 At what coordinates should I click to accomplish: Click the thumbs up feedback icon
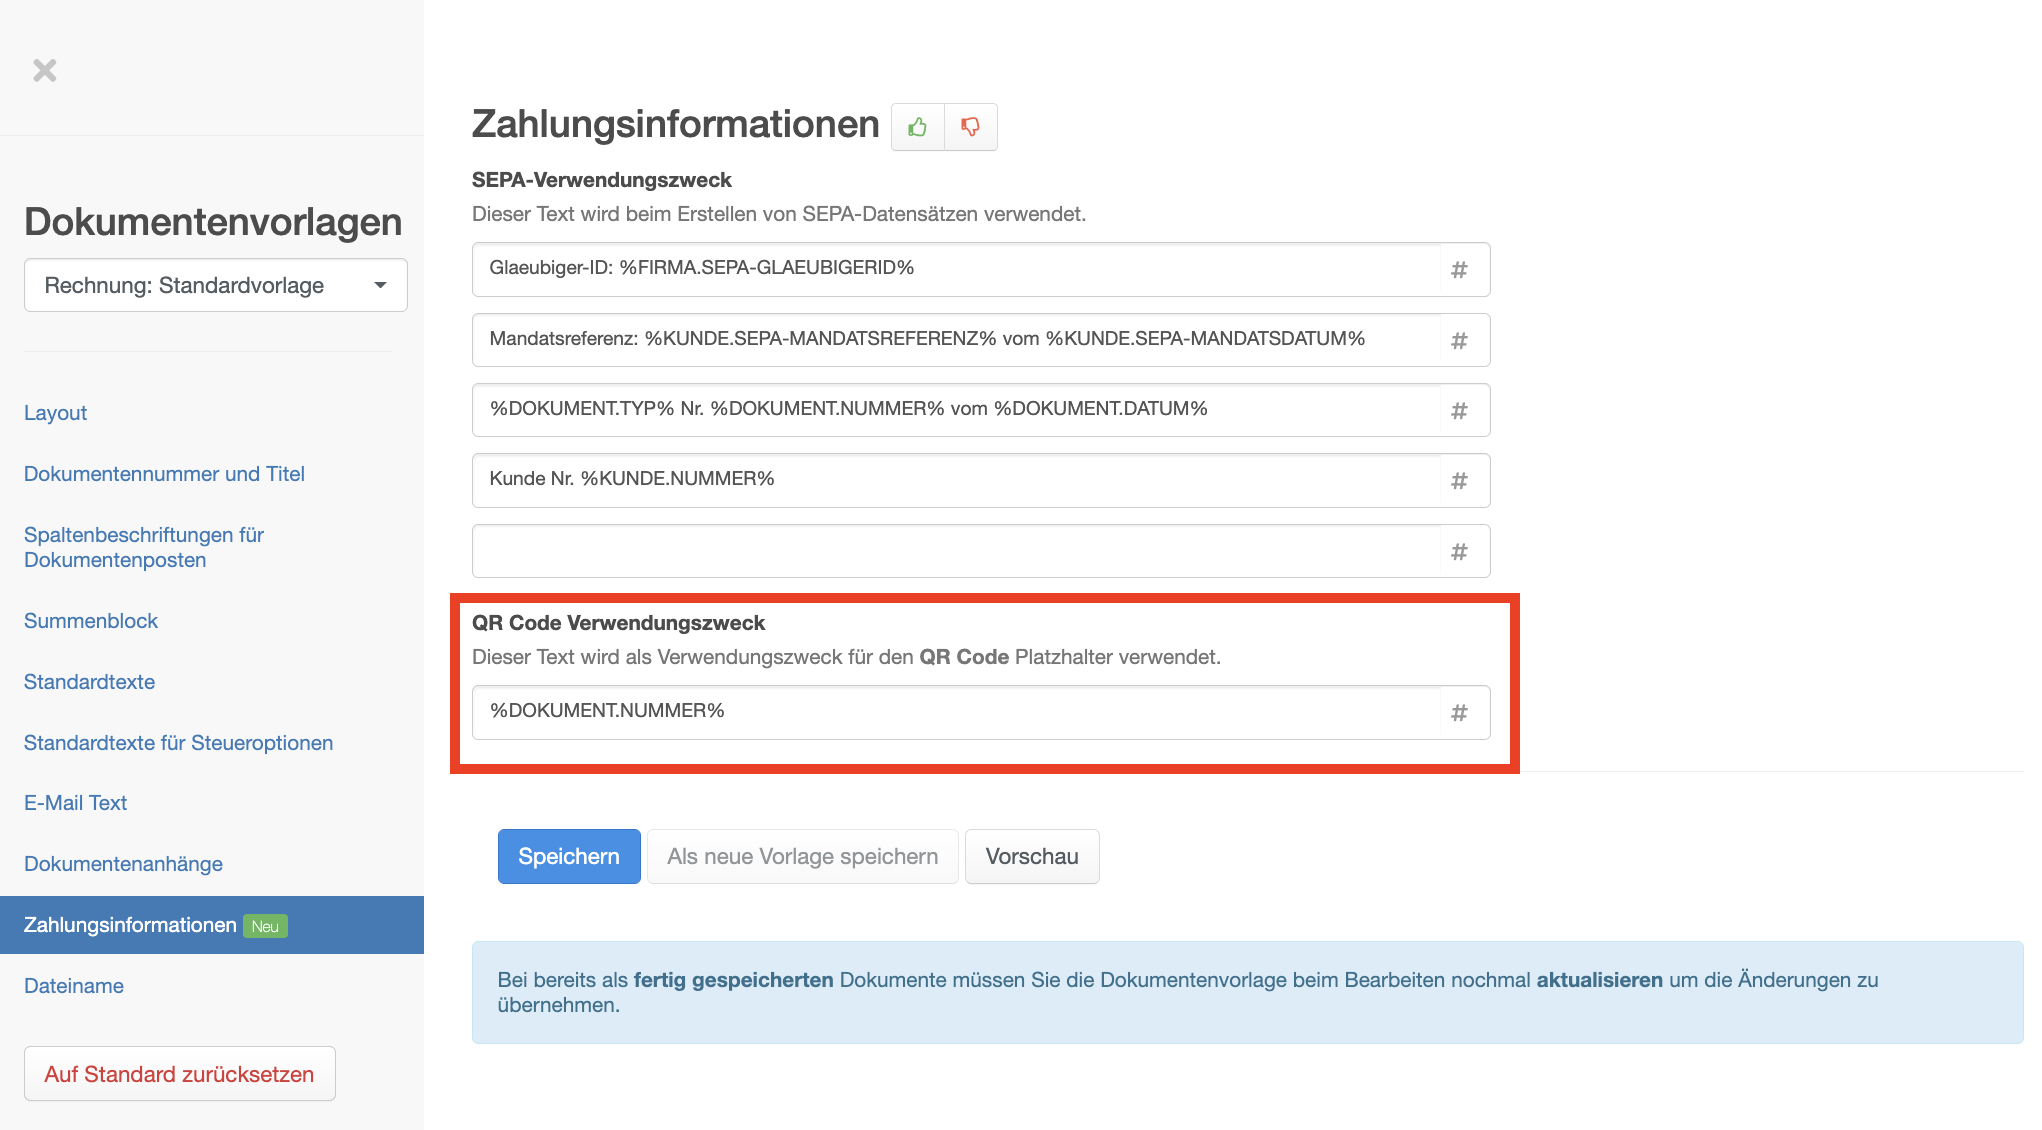918,127
